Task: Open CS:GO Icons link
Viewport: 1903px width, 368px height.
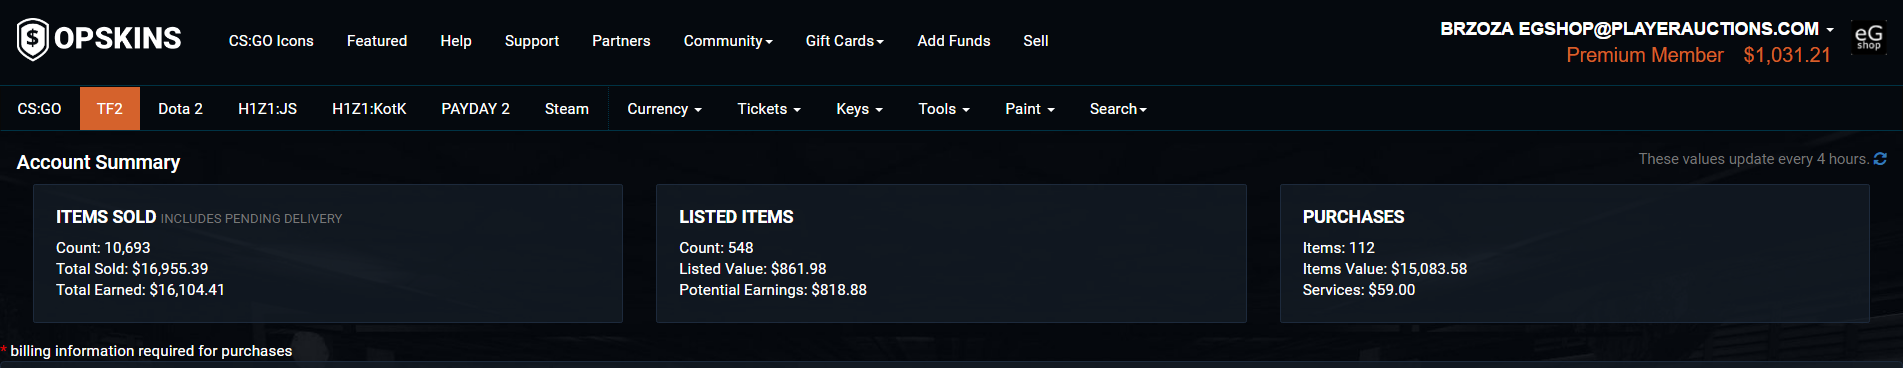Action: [271, 41]
